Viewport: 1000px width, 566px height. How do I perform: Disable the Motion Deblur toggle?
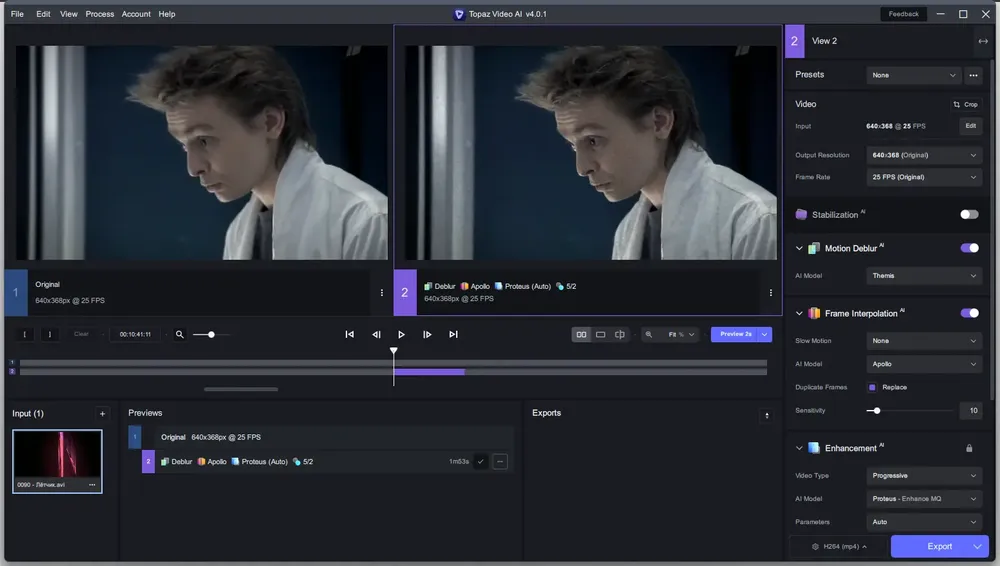click(969, 248)
